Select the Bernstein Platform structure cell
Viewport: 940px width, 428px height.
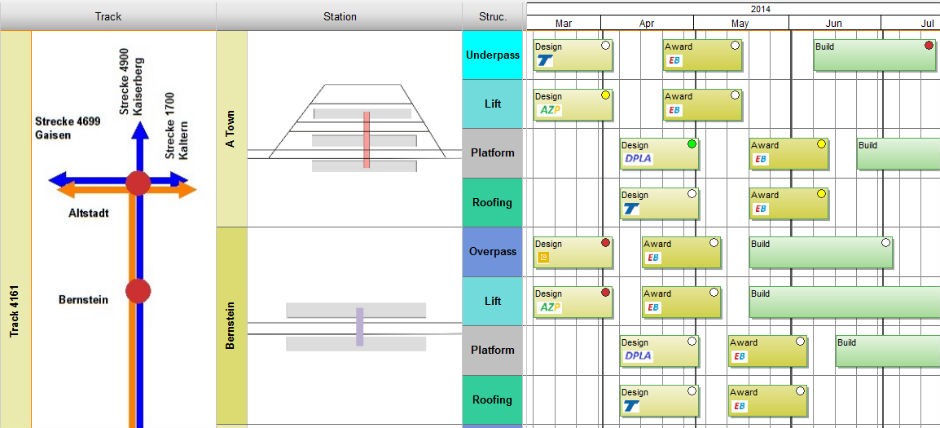(493, 351)
